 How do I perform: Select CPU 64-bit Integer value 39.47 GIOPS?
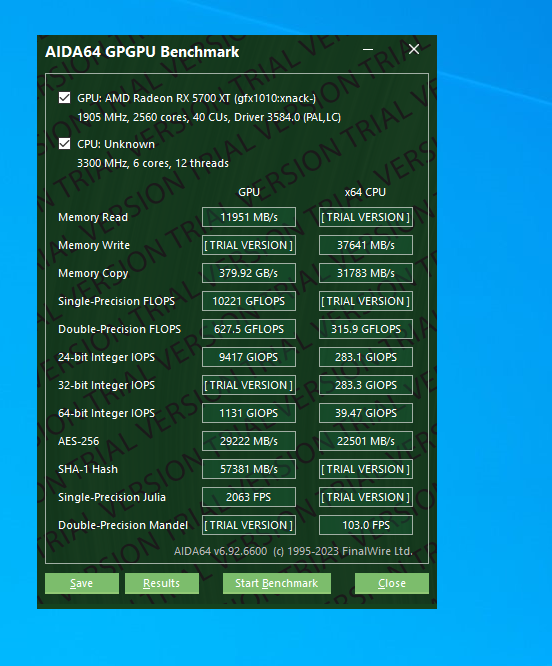[366, 413]
